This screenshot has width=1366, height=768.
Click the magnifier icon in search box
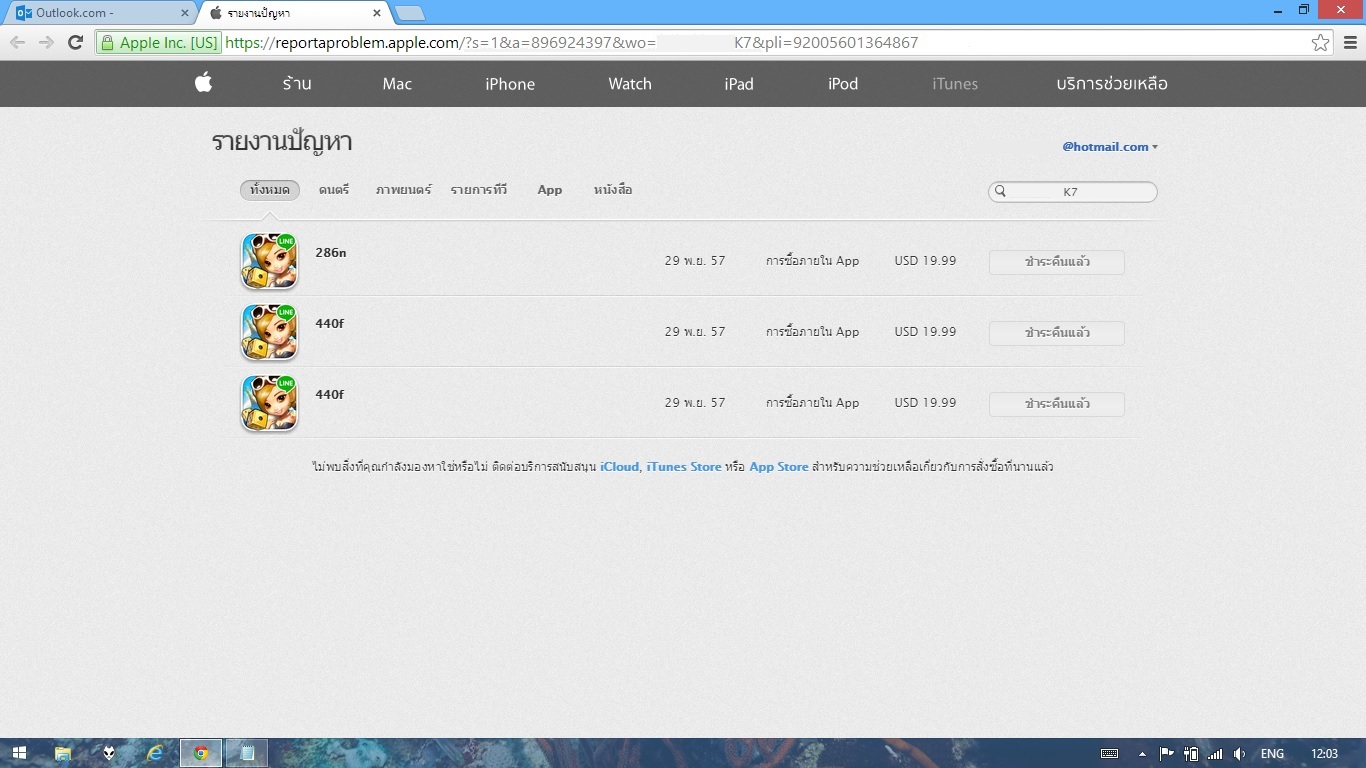(x=1000, y=191)
